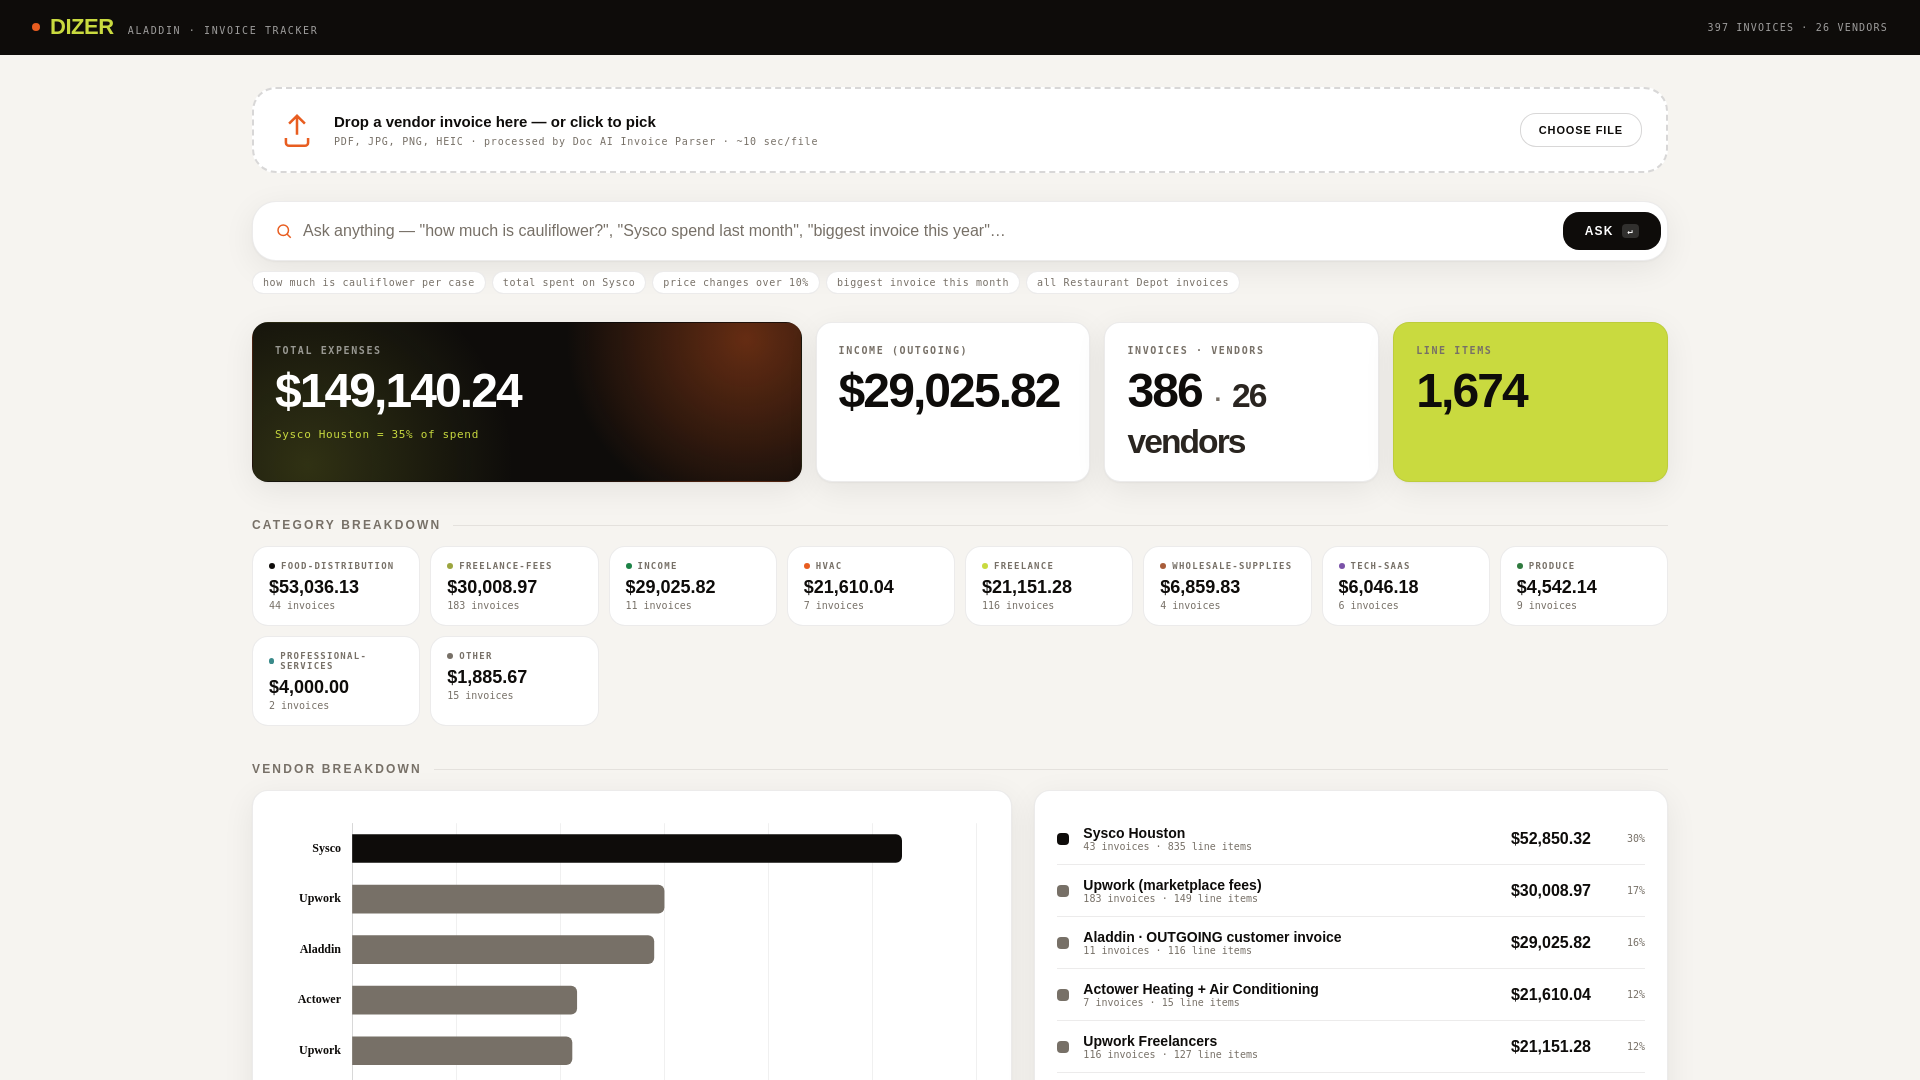Open the Food-Distribution category card
1920x1080 pixels.
[x=336, y=586]
